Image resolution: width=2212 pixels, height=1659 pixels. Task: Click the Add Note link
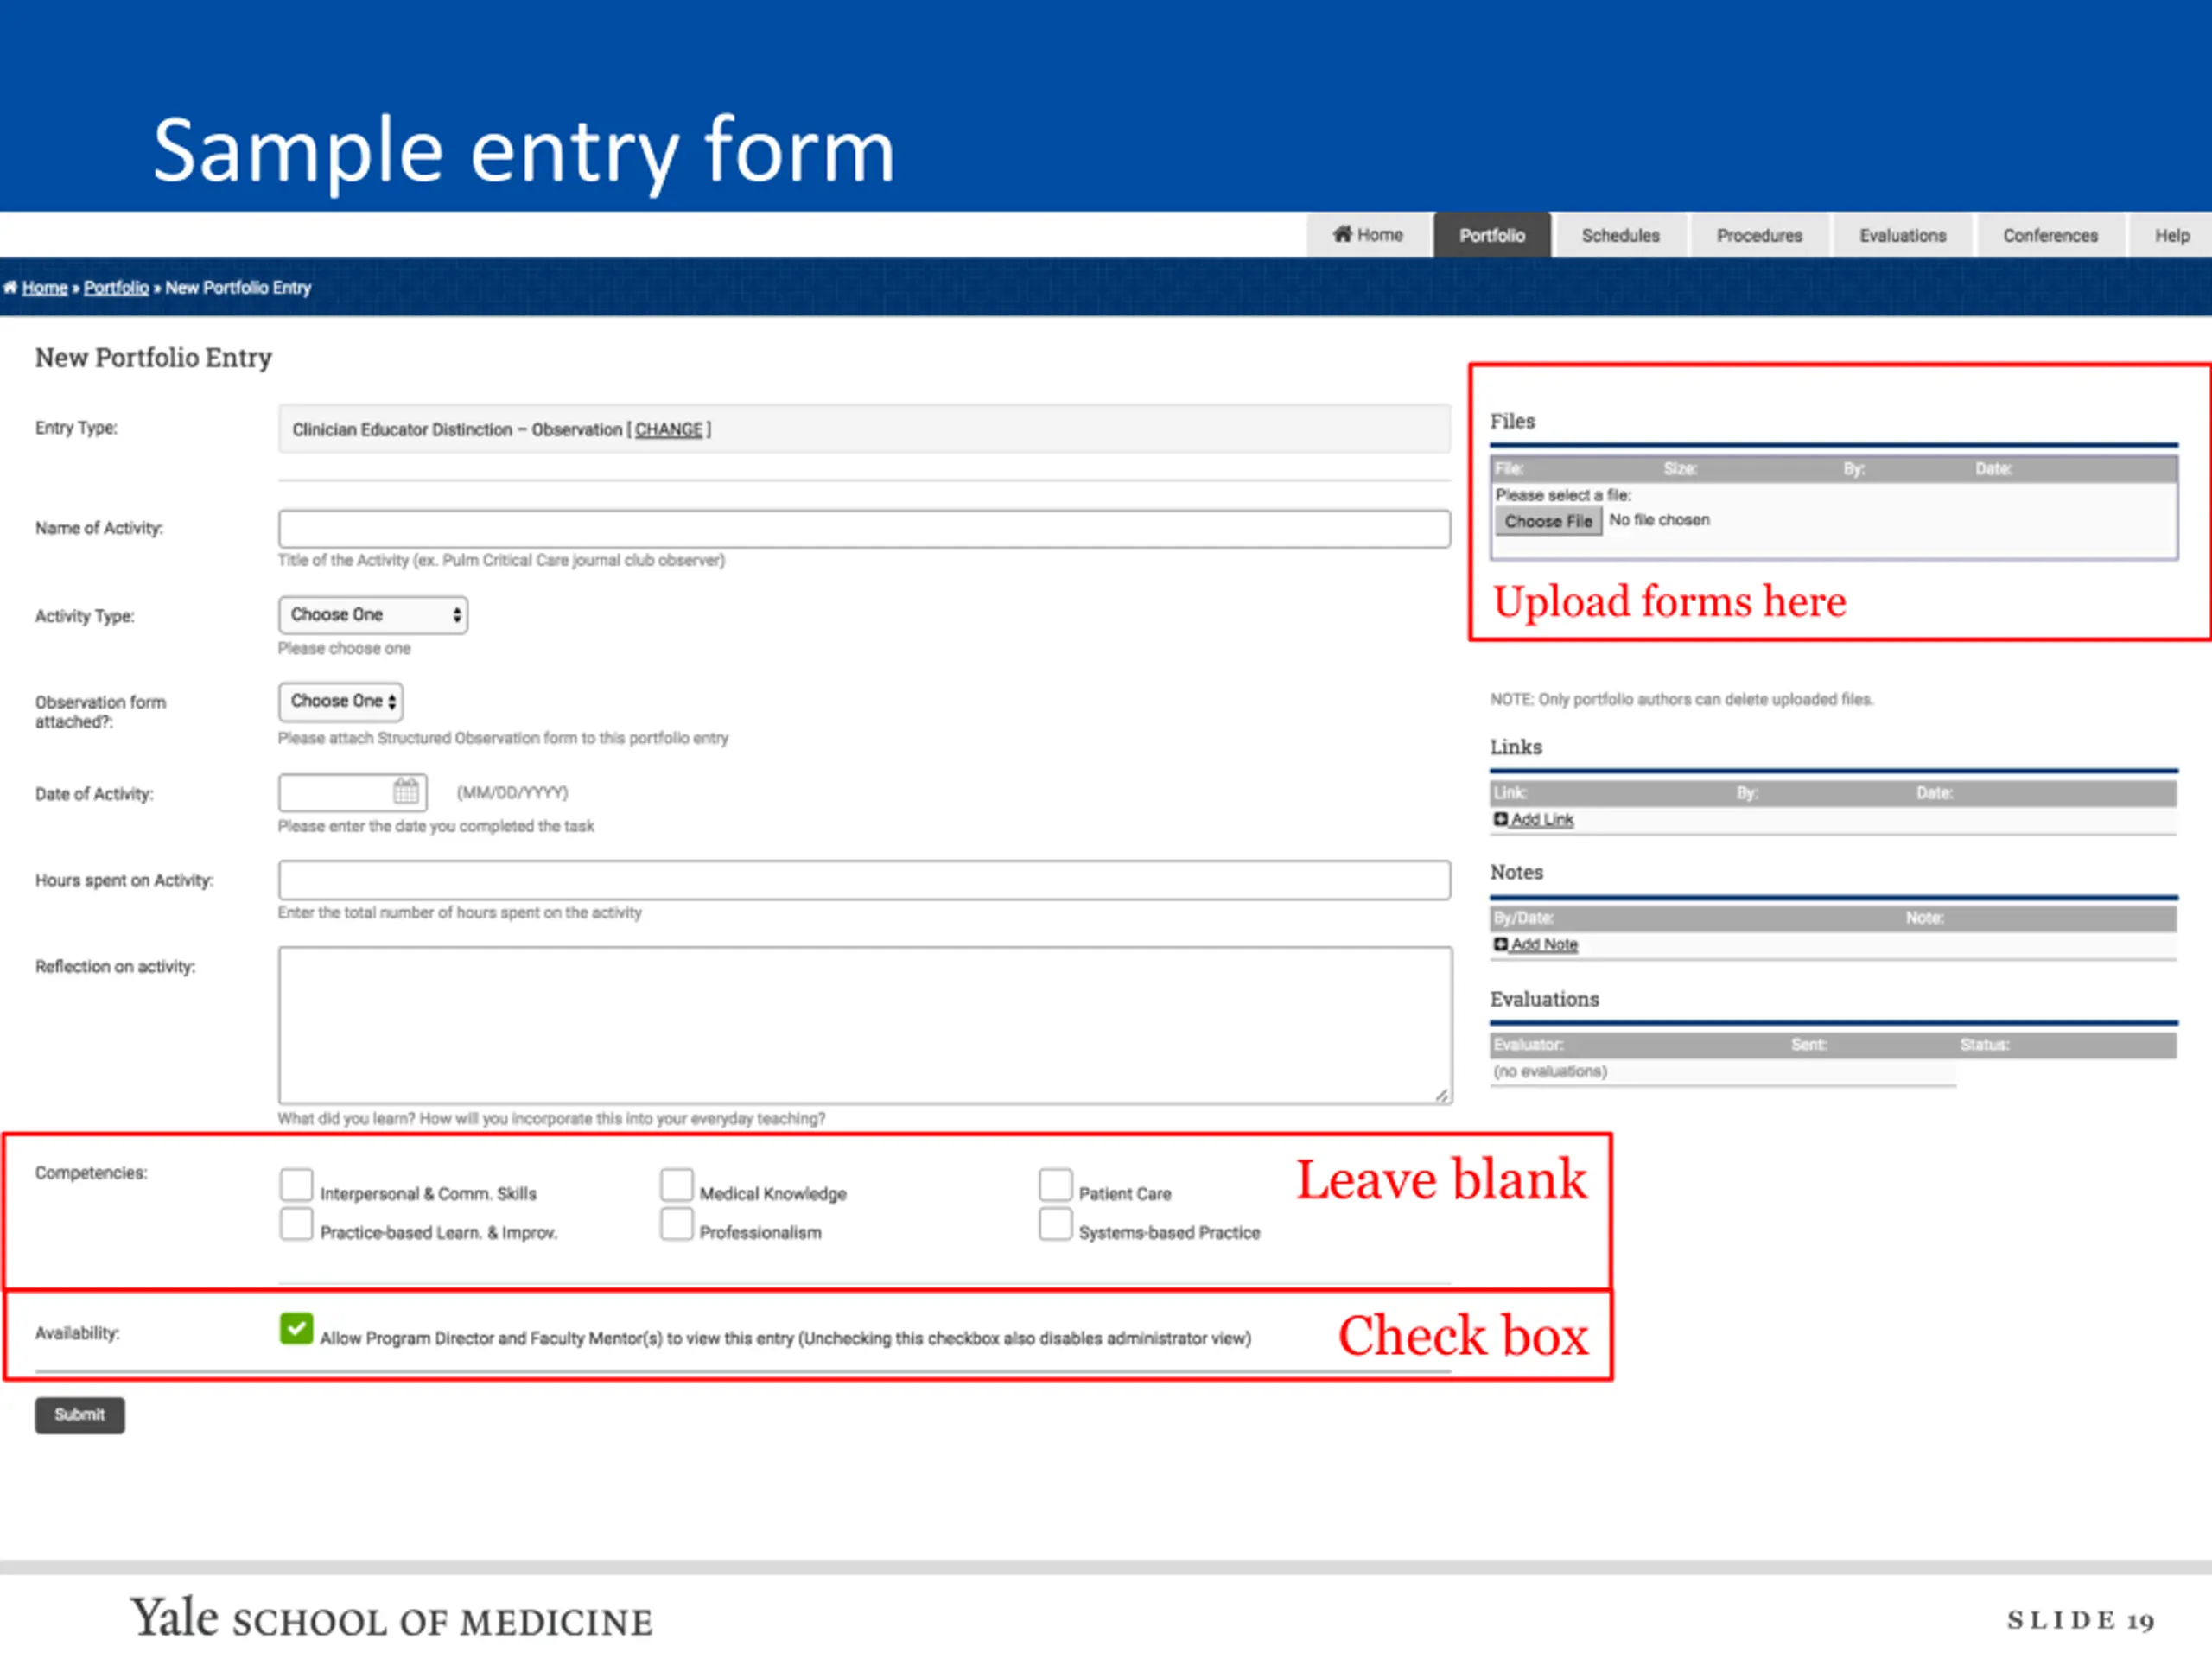point(1544,945)
